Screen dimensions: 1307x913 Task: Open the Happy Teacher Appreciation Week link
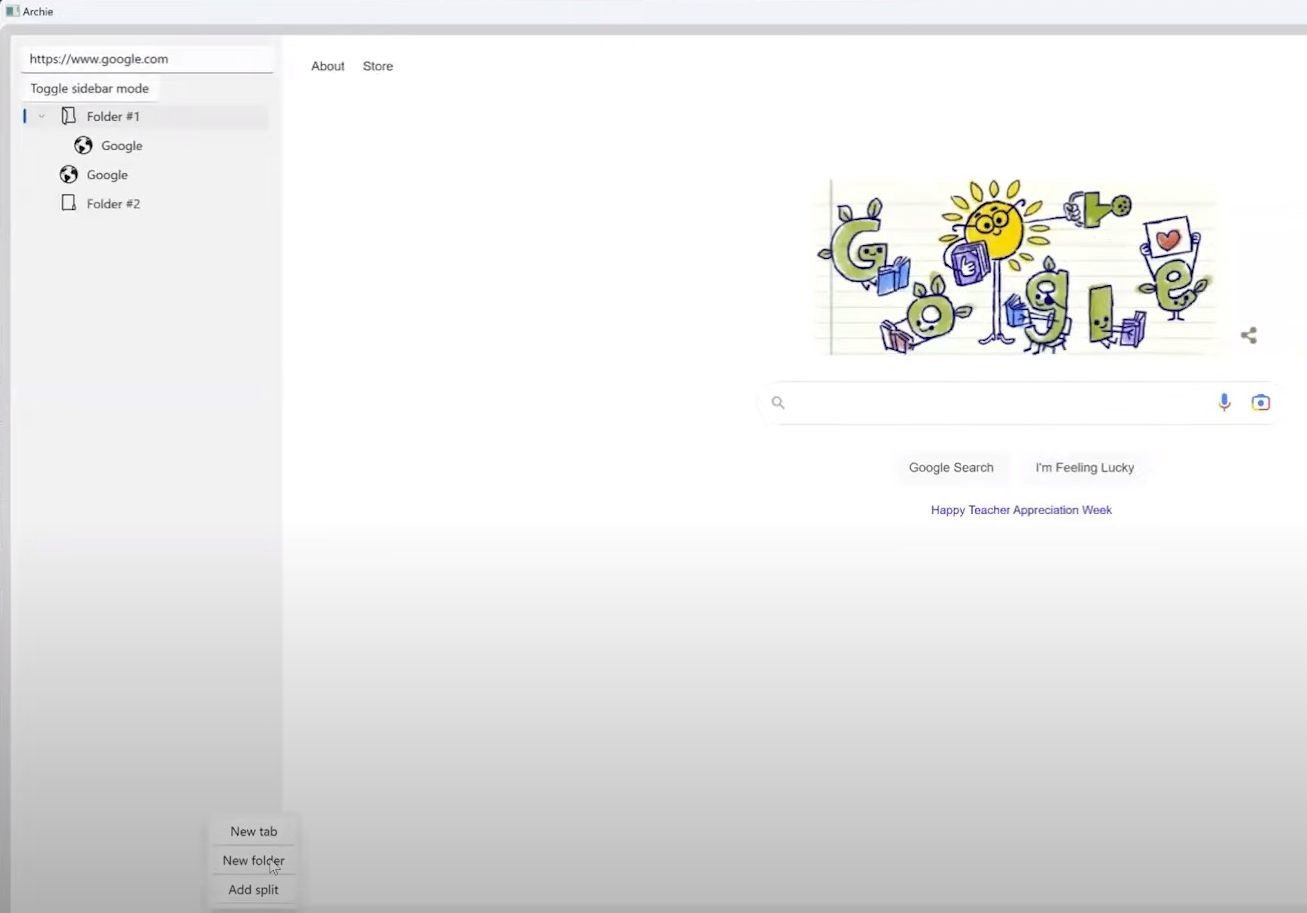(1021, 510)
